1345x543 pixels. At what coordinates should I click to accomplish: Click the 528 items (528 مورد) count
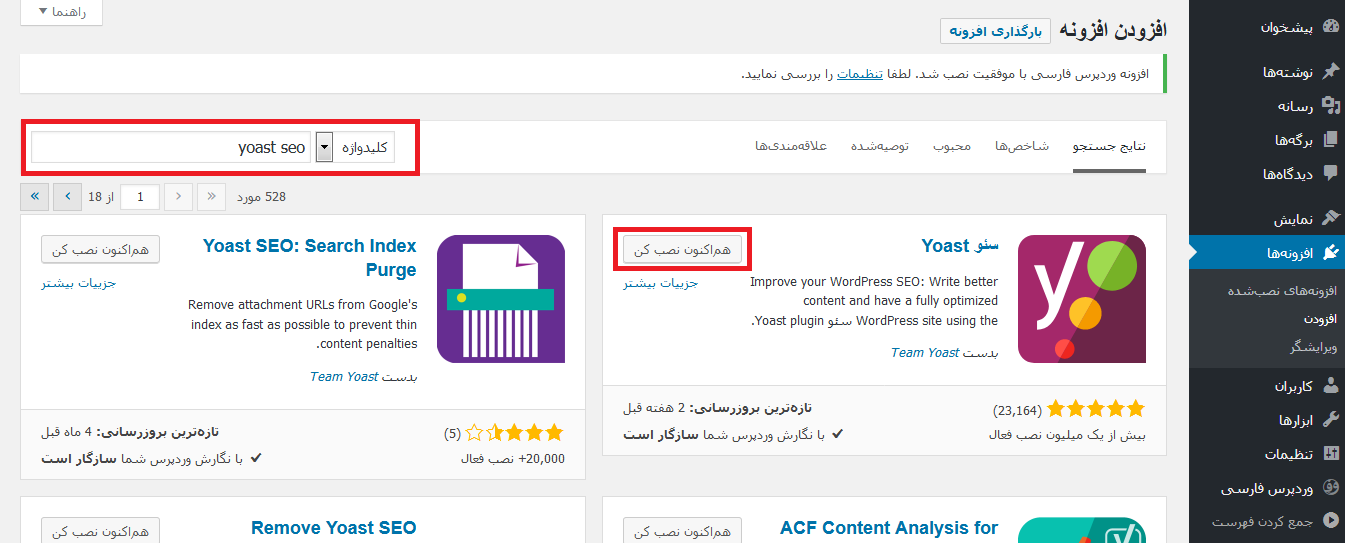click(x=261, y=197)
